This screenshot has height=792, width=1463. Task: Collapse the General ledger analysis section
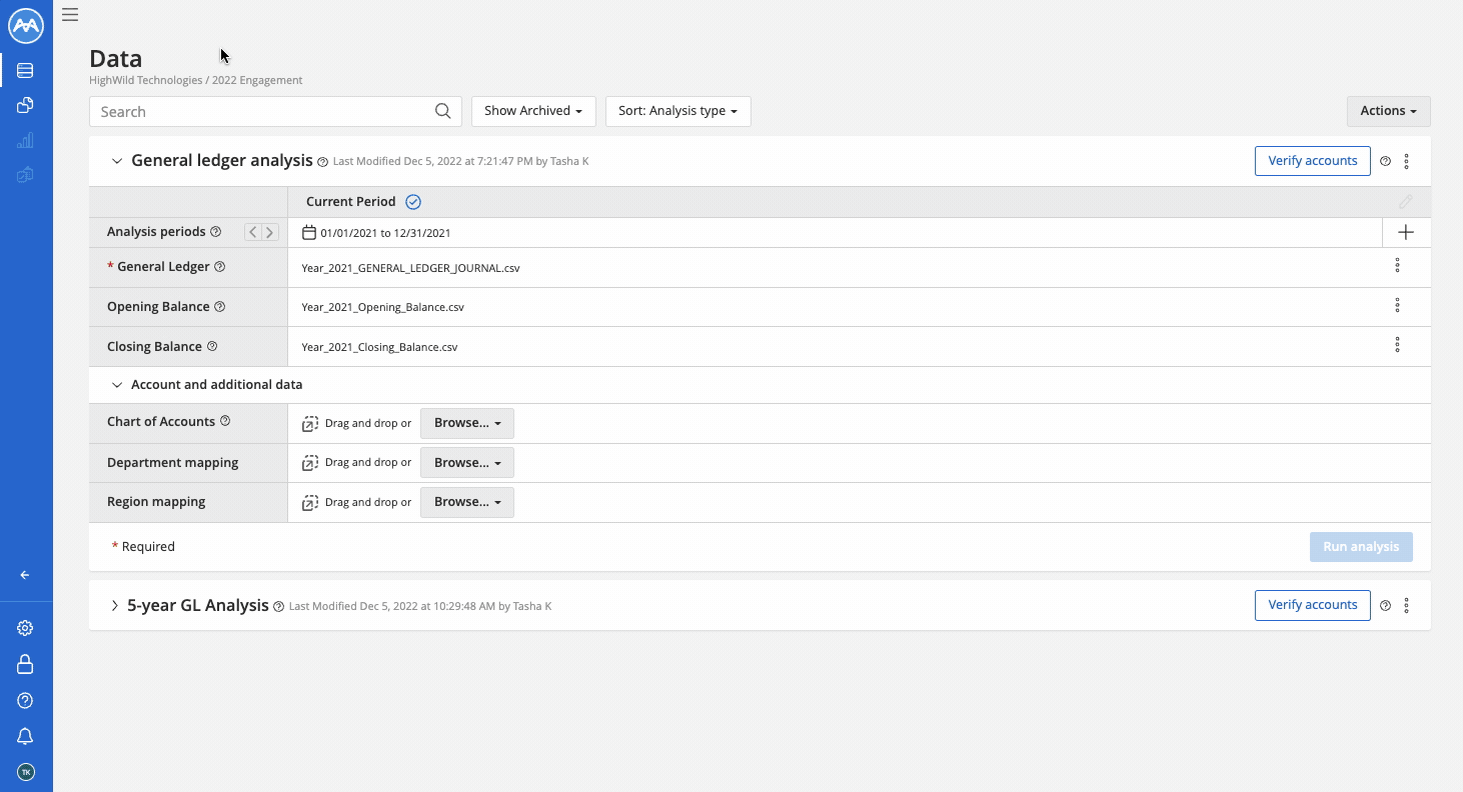tap(117, 161)
